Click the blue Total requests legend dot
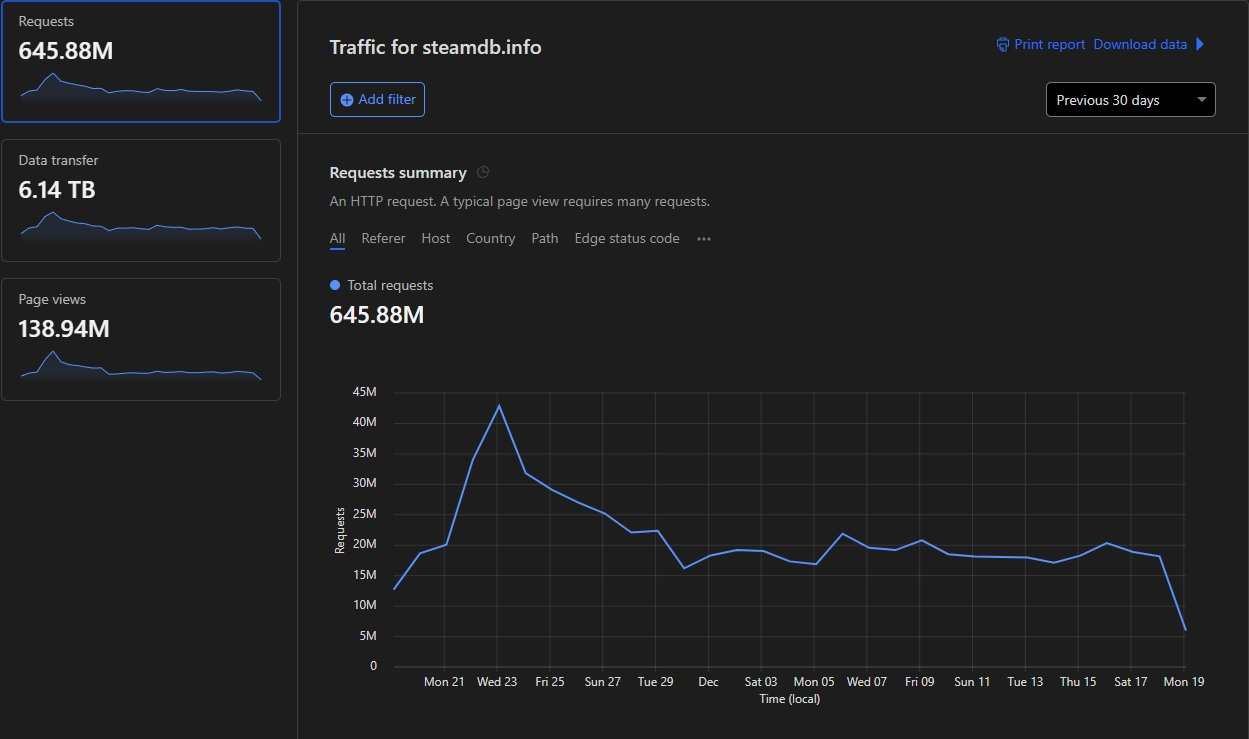This screenshot has height=739, width=1249. [x=335, y=286]
